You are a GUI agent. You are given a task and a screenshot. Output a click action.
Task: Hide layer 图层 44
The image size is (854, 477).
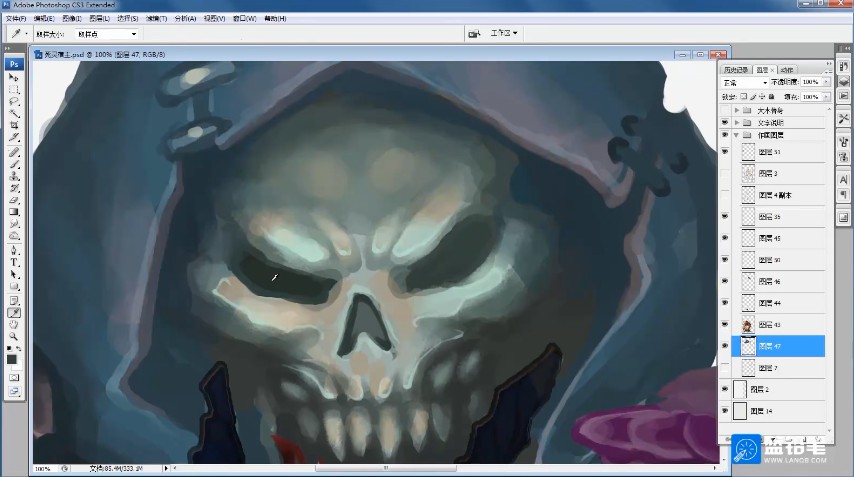[724, 303]
